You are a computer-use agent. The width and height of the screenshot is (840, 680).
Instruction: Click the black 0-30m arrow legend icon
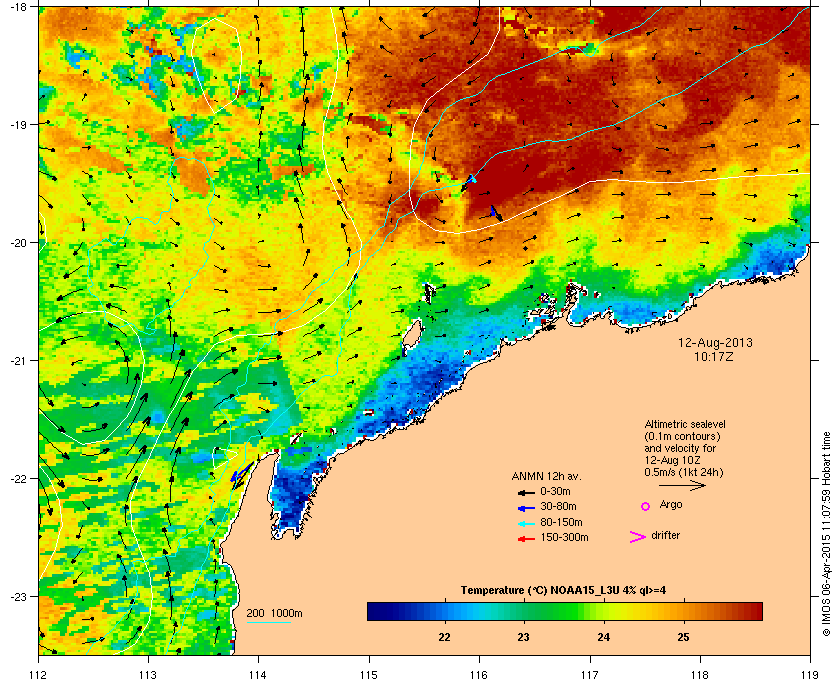click(x=527, y=492)
